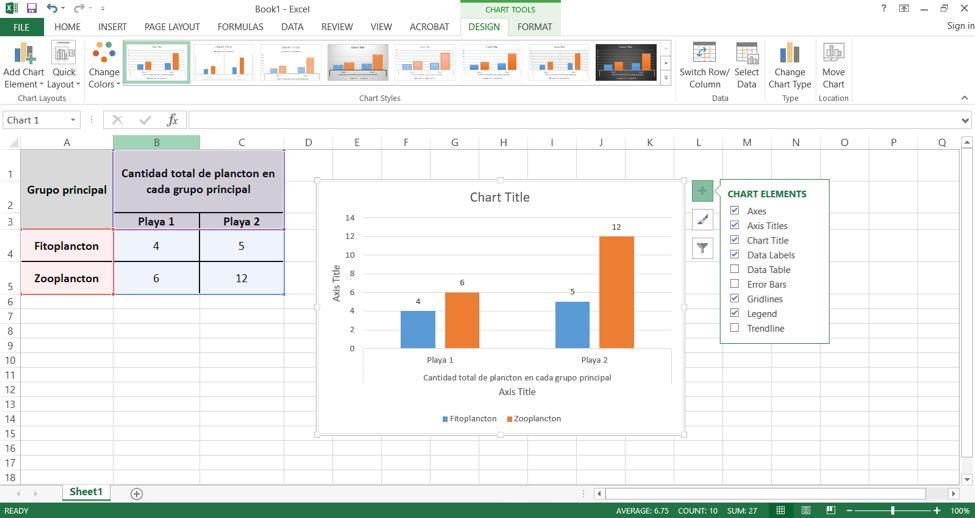This screenshot has width=975, height=518.
Task: Open Excel Help question mark
Action: pyautogui.click(x=884, y=9)
